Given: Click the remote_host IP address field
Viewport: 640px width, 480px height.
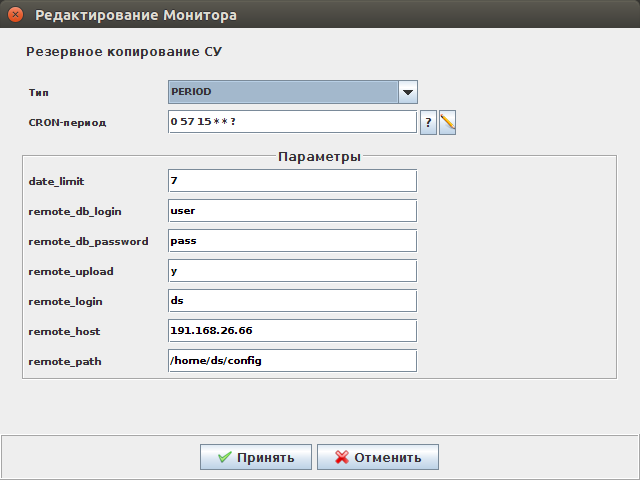Looking at the screenshot, I should (x=292, y=331).
